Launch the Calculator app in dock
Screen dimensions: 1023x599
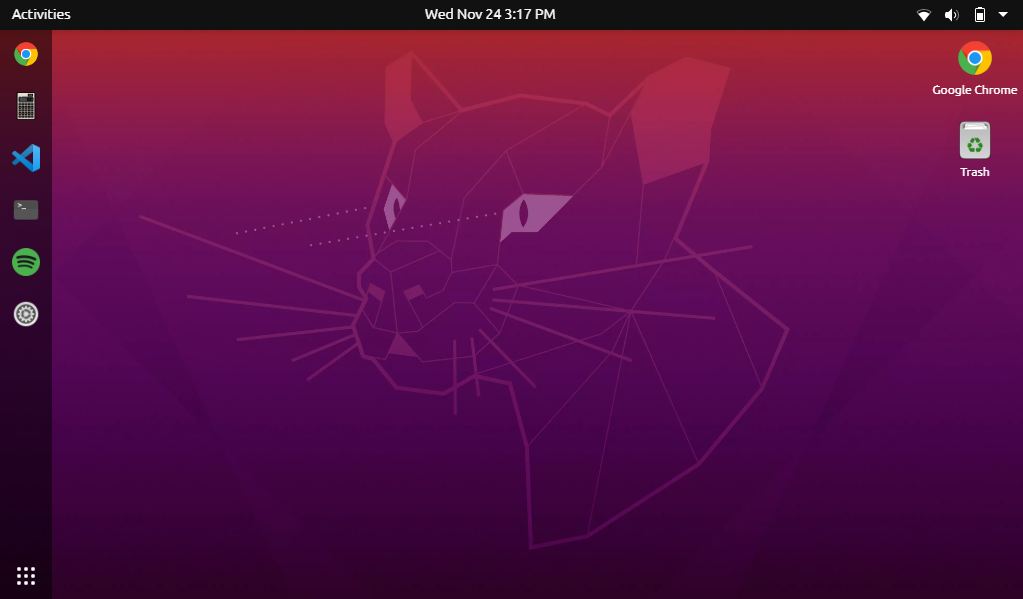pyautogui.click(x=26, y=106)
